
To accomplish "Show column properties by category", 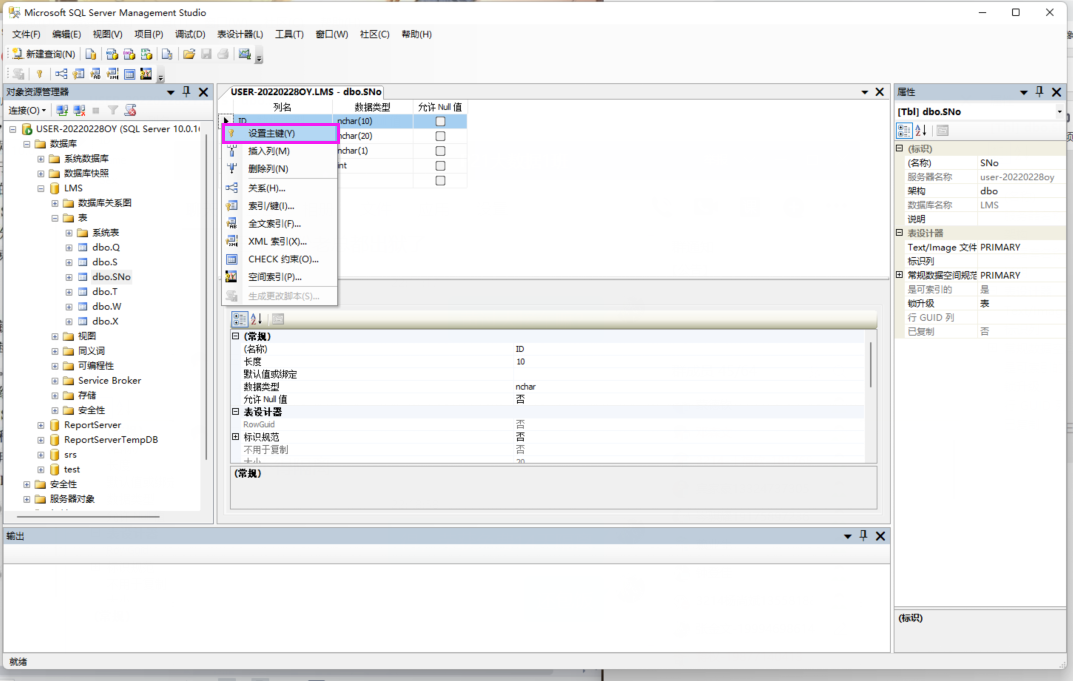I will [240, 319].
